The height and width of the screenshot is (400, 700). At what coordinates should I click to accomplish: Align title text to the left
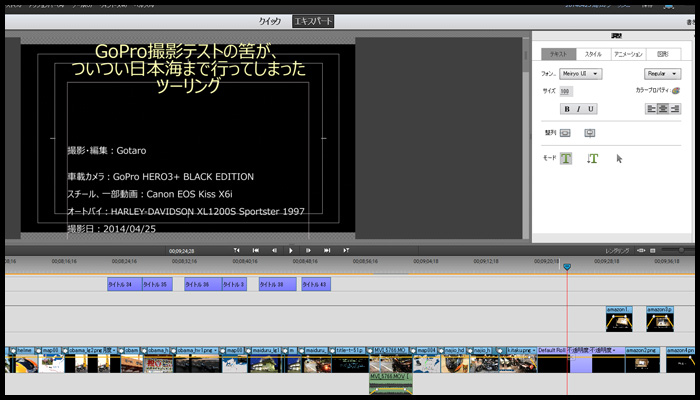[x=651, y=109]
